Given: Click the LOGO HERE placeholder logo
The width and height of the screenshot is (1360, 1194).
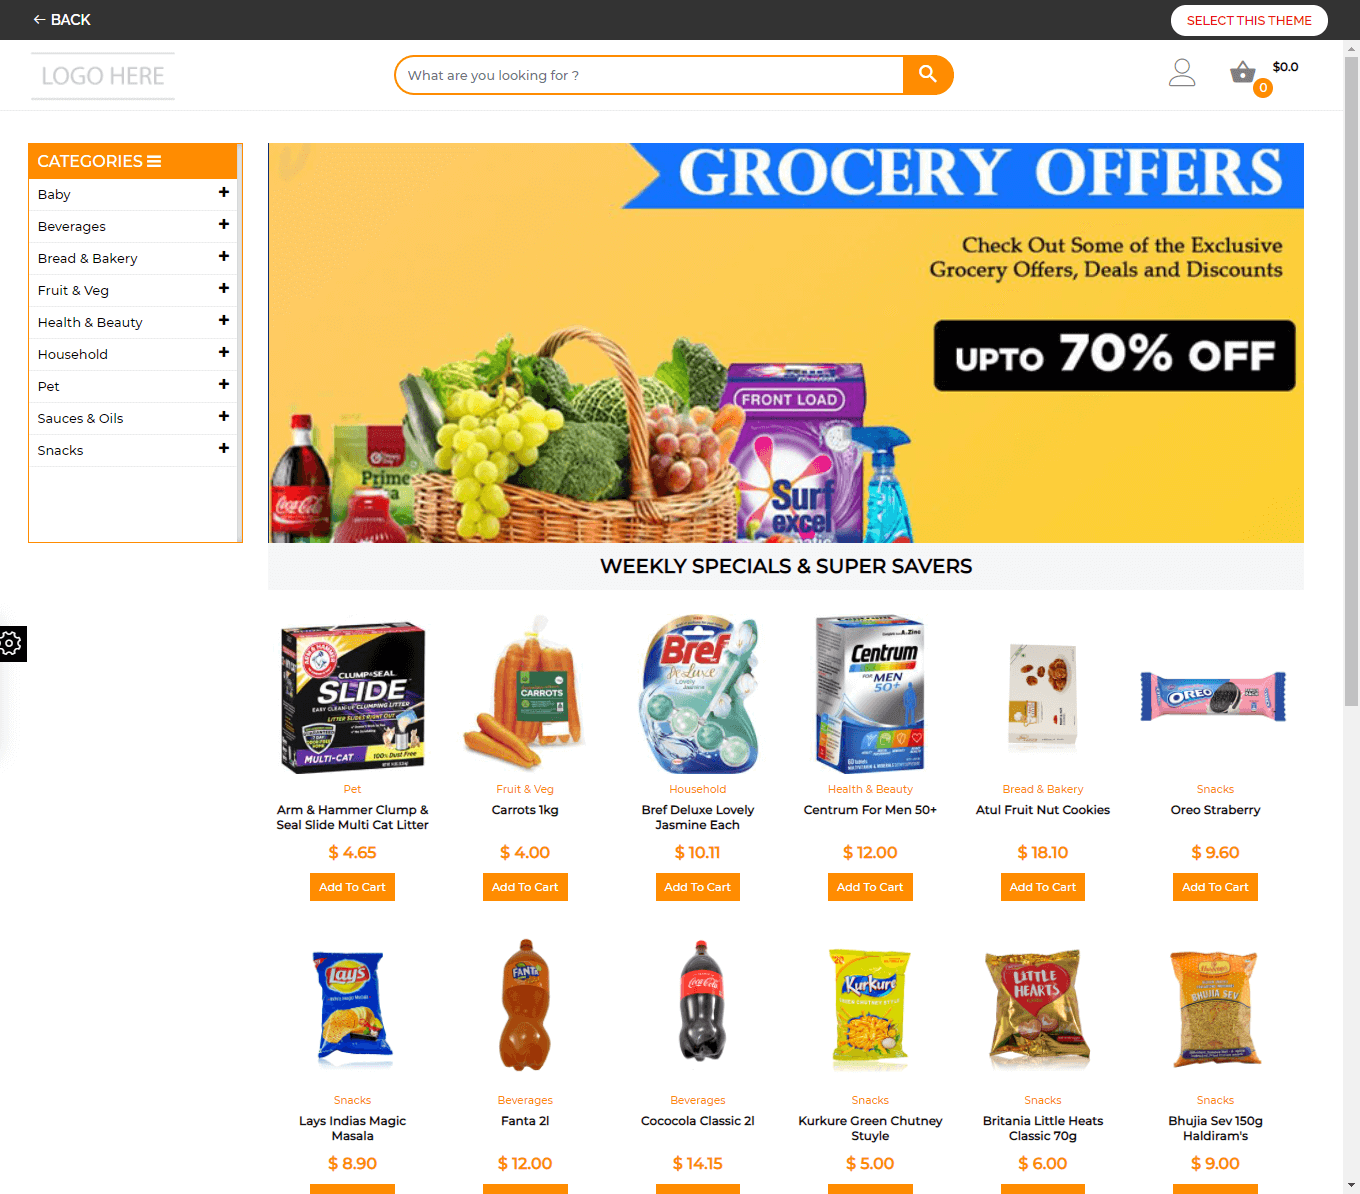Looking at the screenshot, I should 103,76.
